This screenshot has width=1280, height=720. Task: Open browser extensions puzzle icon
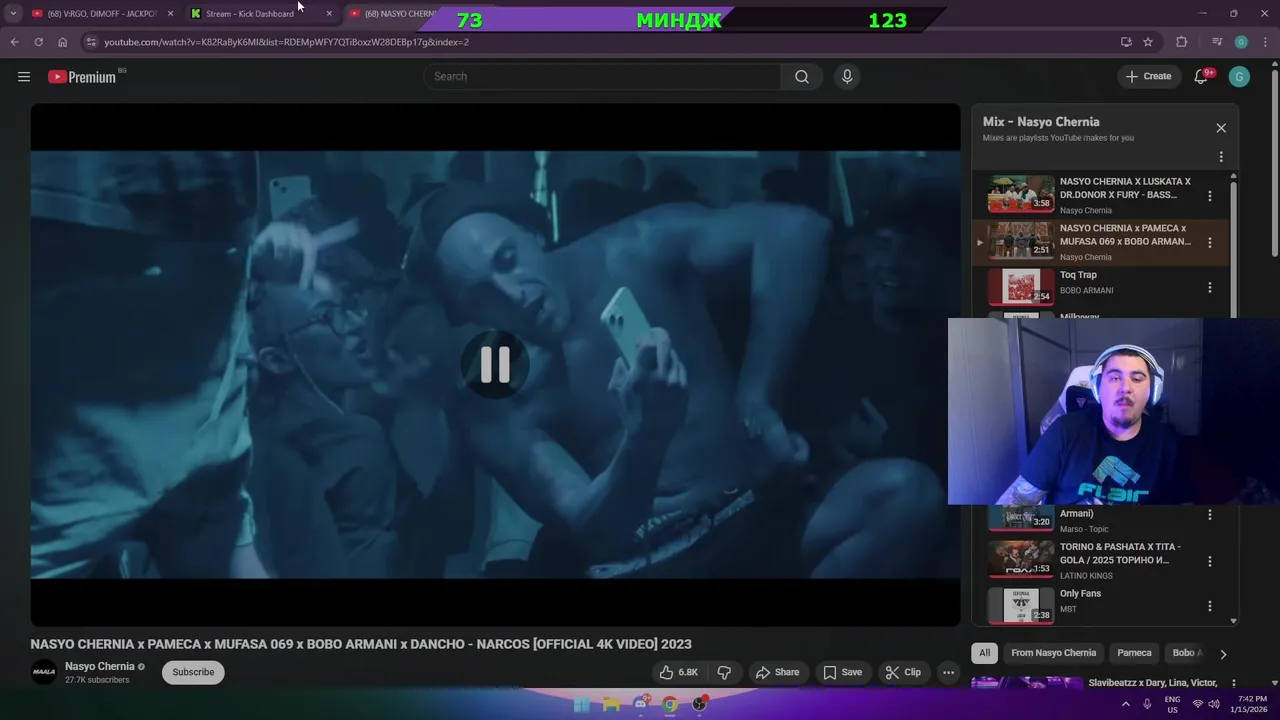(1182, 42)
